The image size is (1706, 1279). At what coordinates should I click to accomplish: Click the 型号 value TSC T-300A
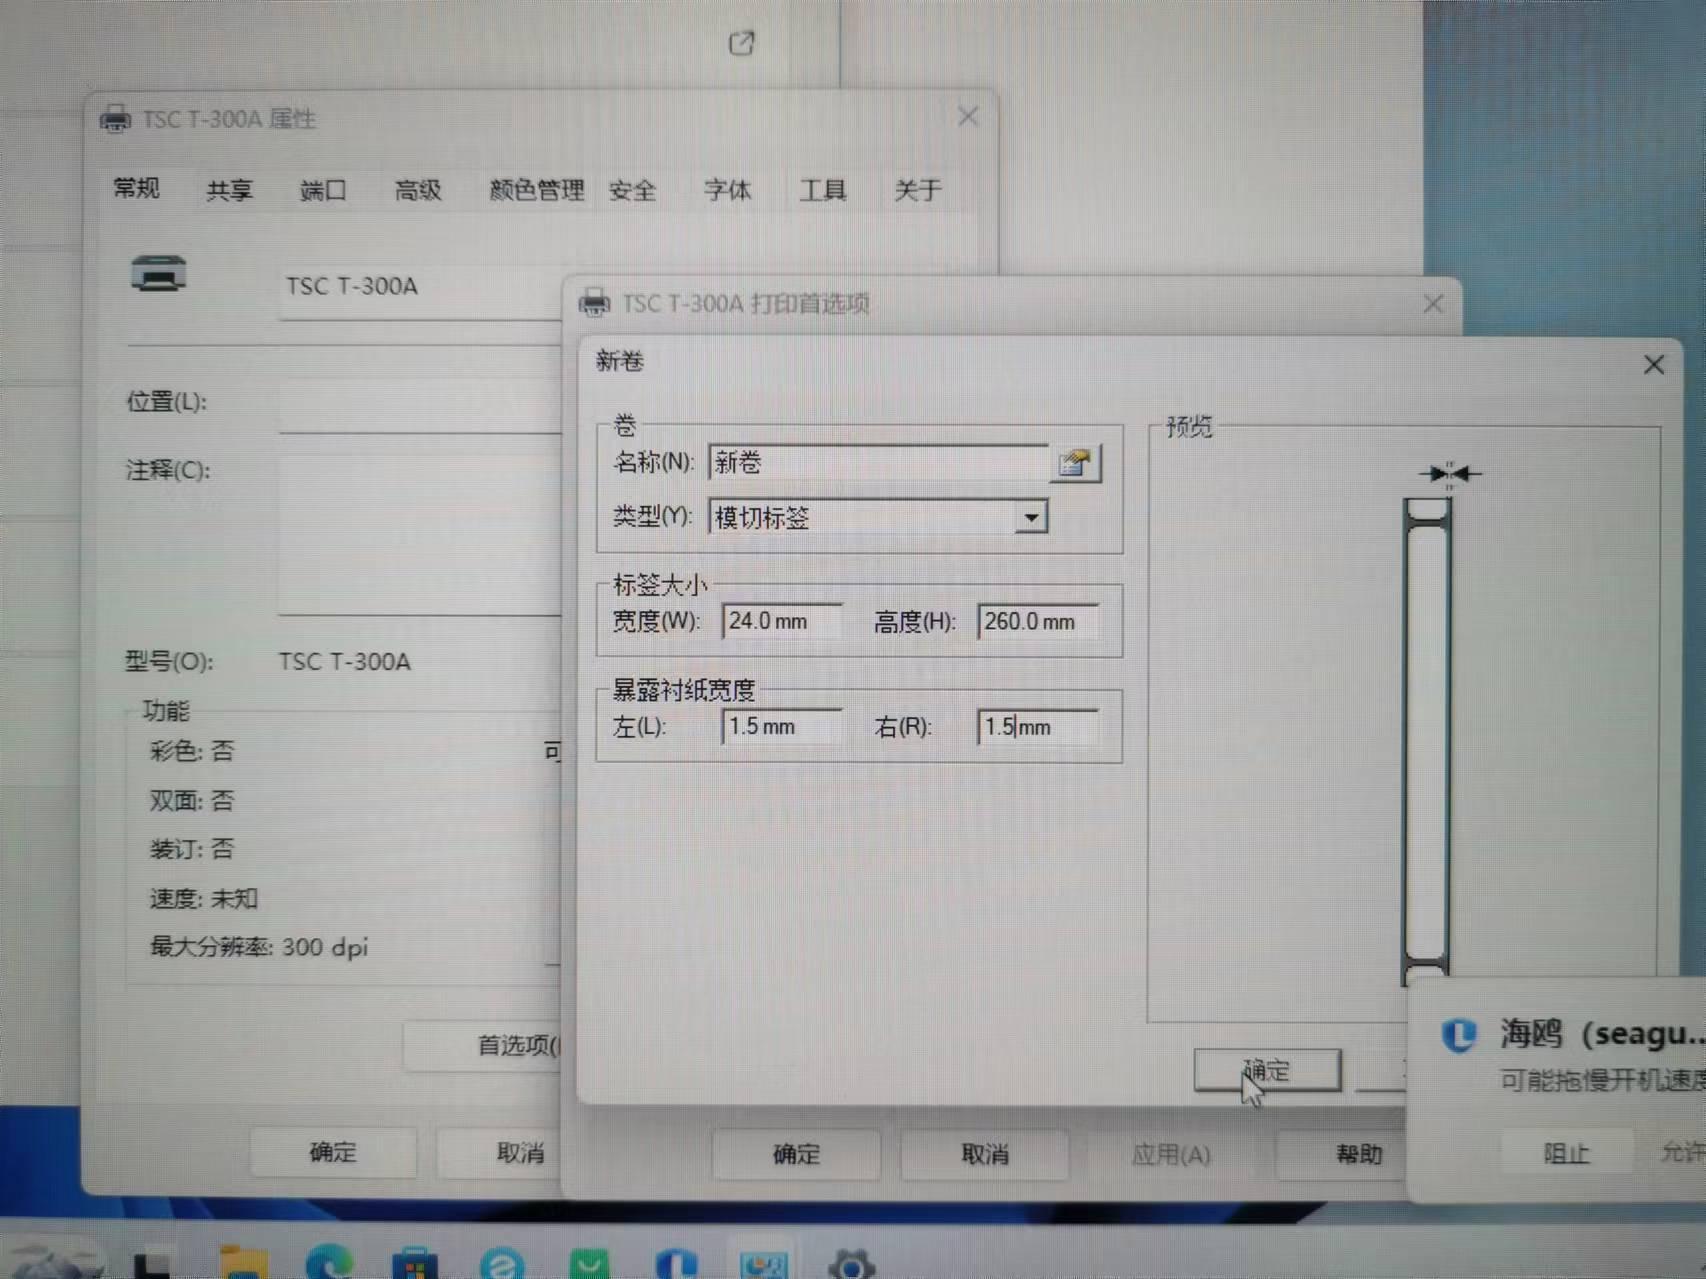(344, 662)
